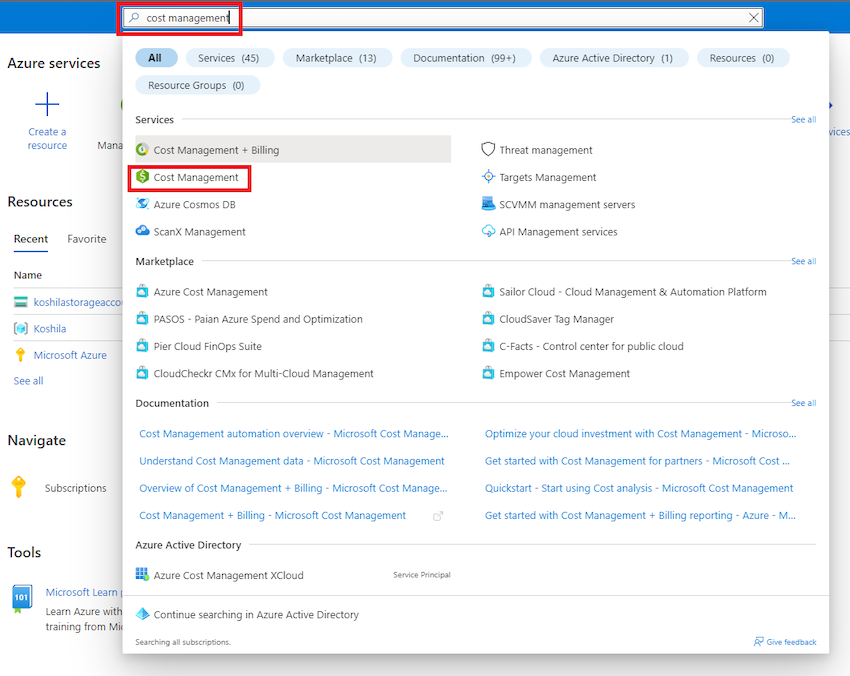850x676 pixels.
Task: Click Empower Cost Management bag icon
Action: [x=488, y=372]
